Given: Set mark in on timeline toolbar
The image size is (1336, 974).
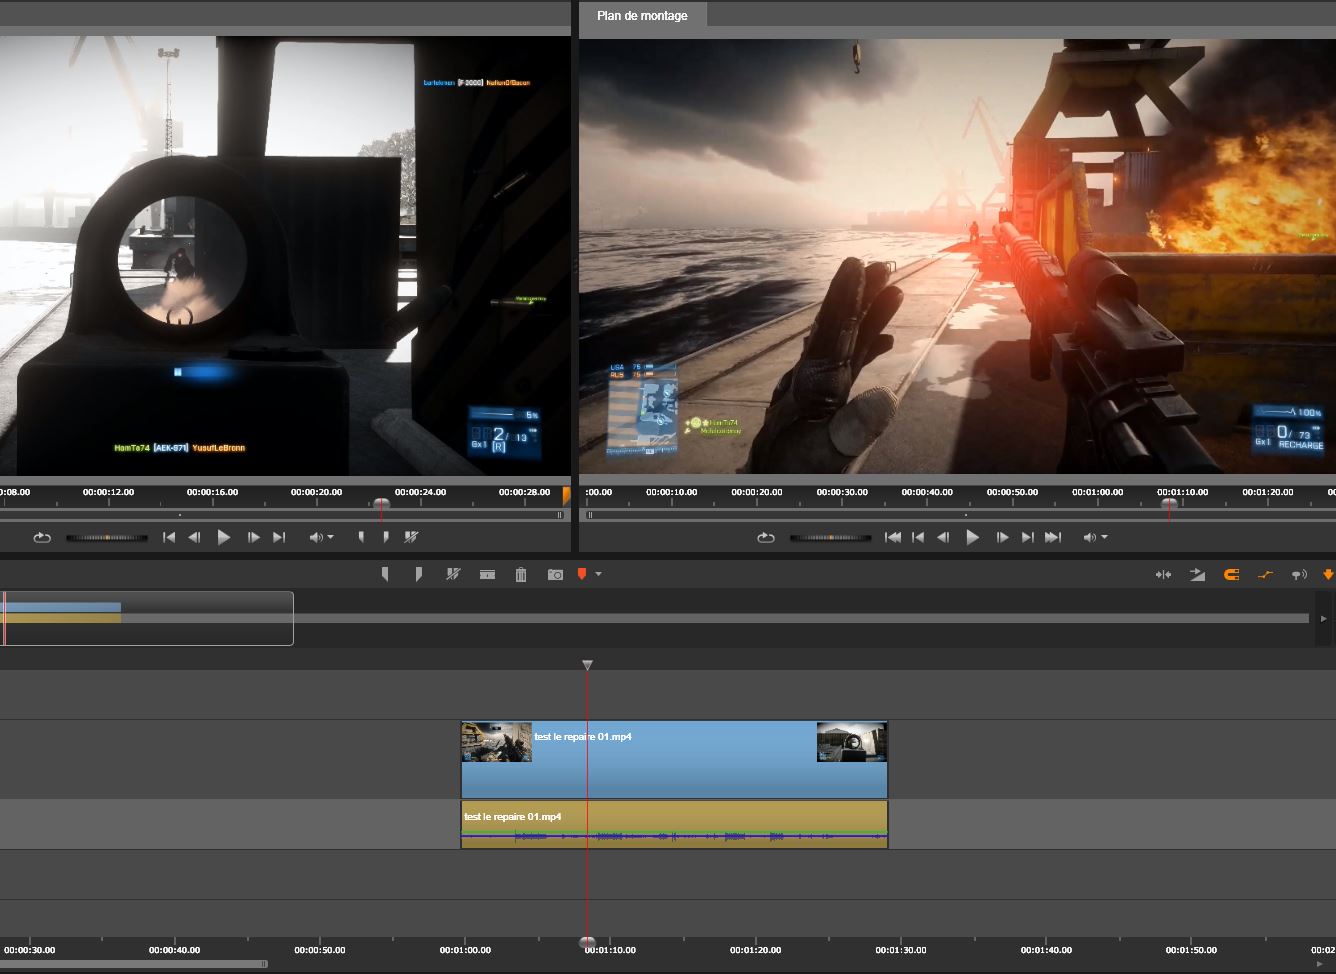Looking at the screenshot, I should [385, 574].
